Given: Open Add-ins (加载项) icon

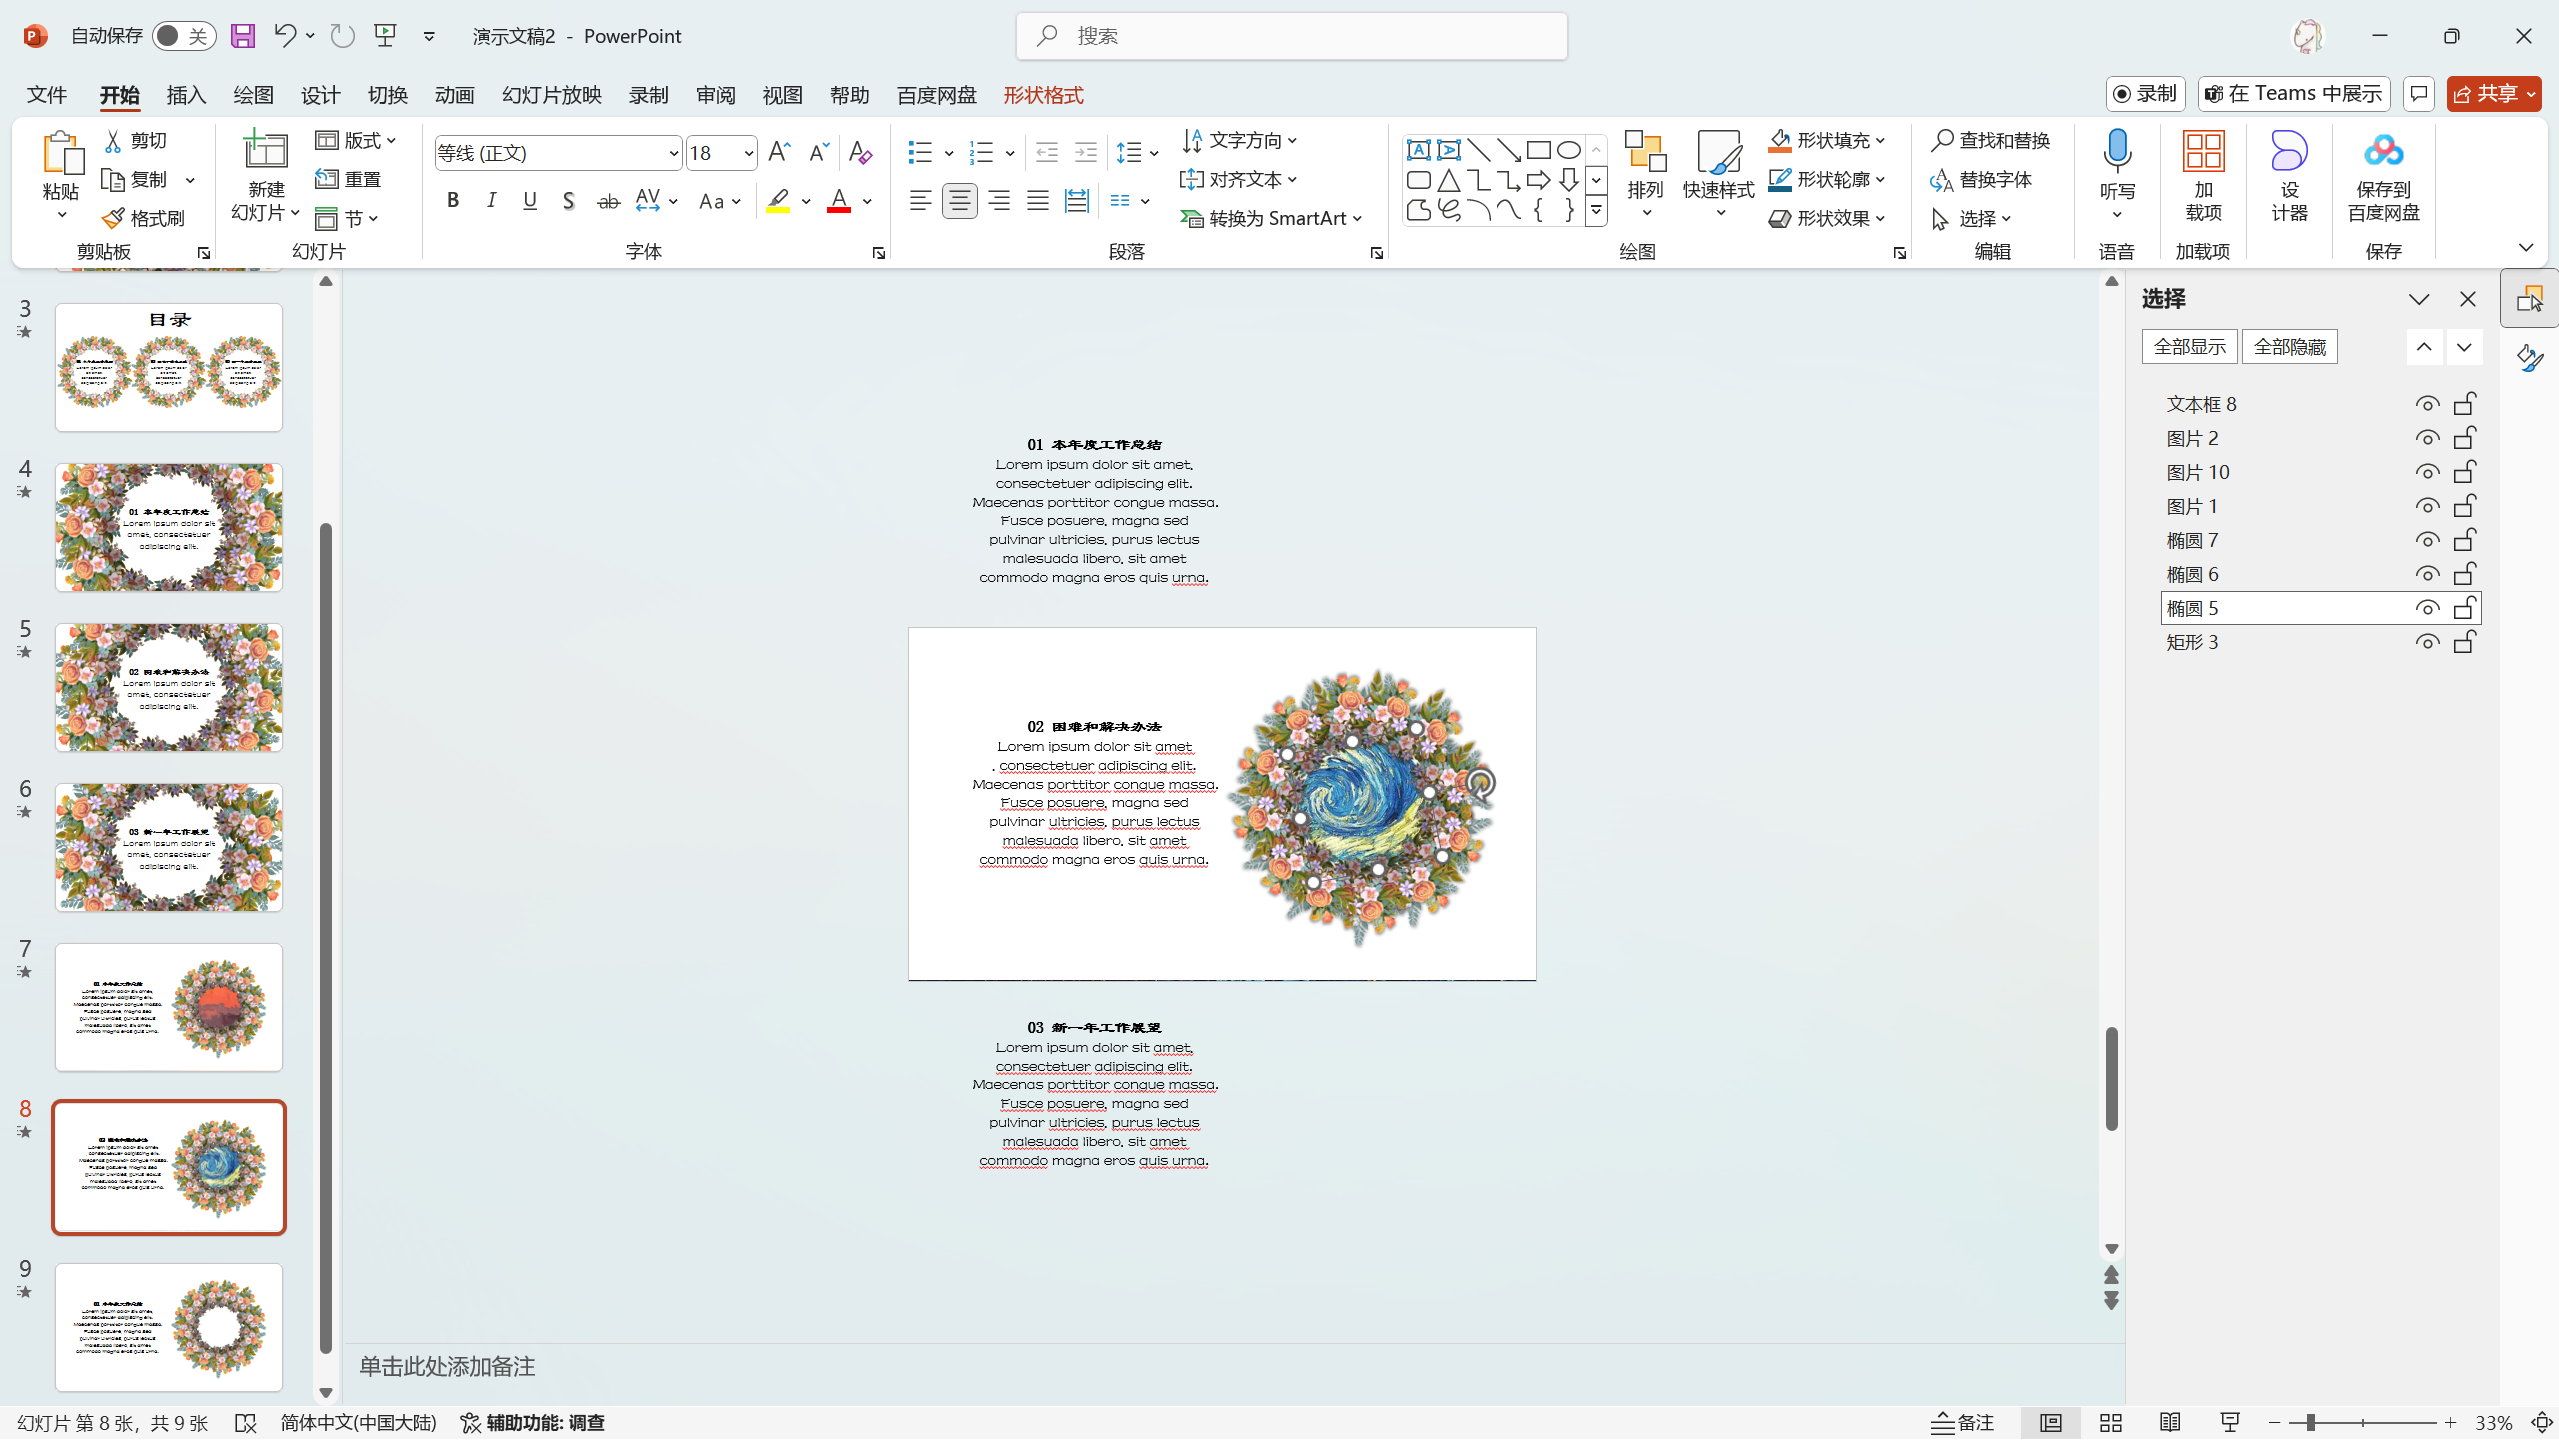Looking at the screenshot, I should (x=2203, y=152).
